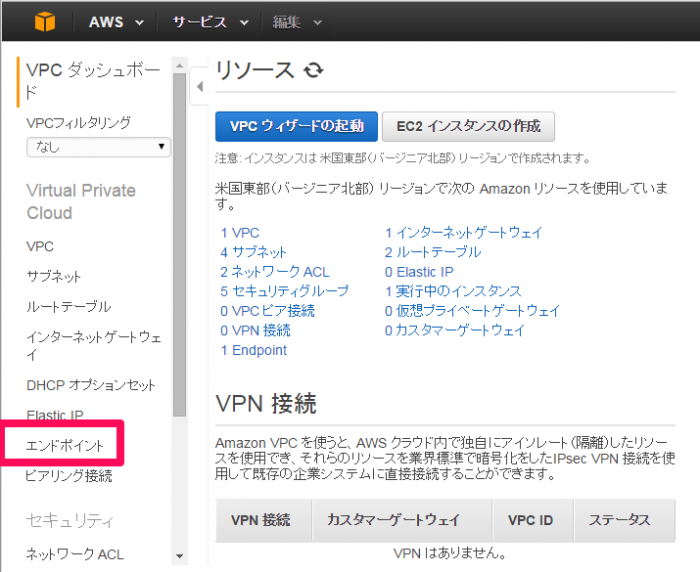
Task: Open the 1 インターネットゲートウェイ link
Action: click(464, 233)
